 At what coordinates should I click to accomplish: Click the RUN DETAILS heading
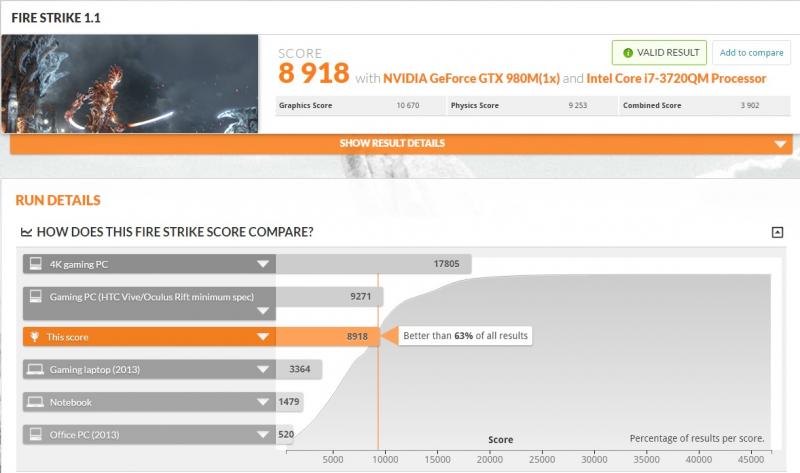click(58, 201)
